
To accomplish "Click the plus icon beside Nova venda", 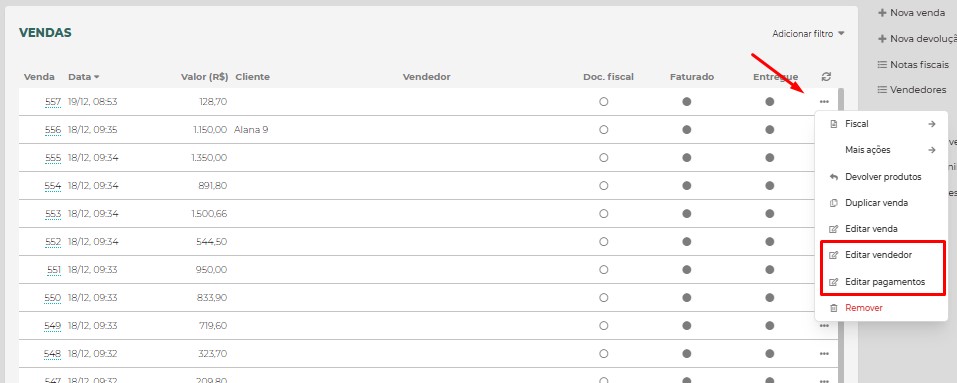I will tap(882, 13).
